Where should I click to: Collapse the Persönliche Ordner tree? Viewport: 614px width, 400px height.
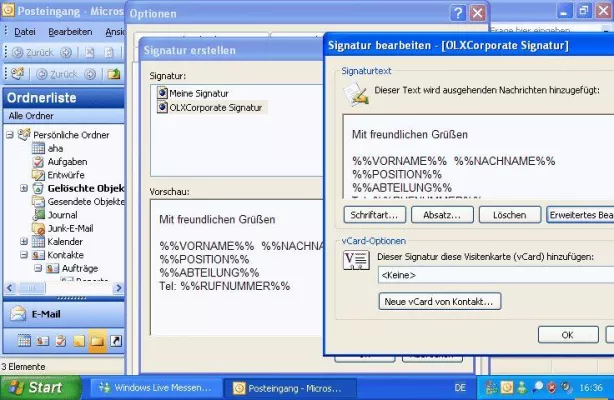[10, 134]
